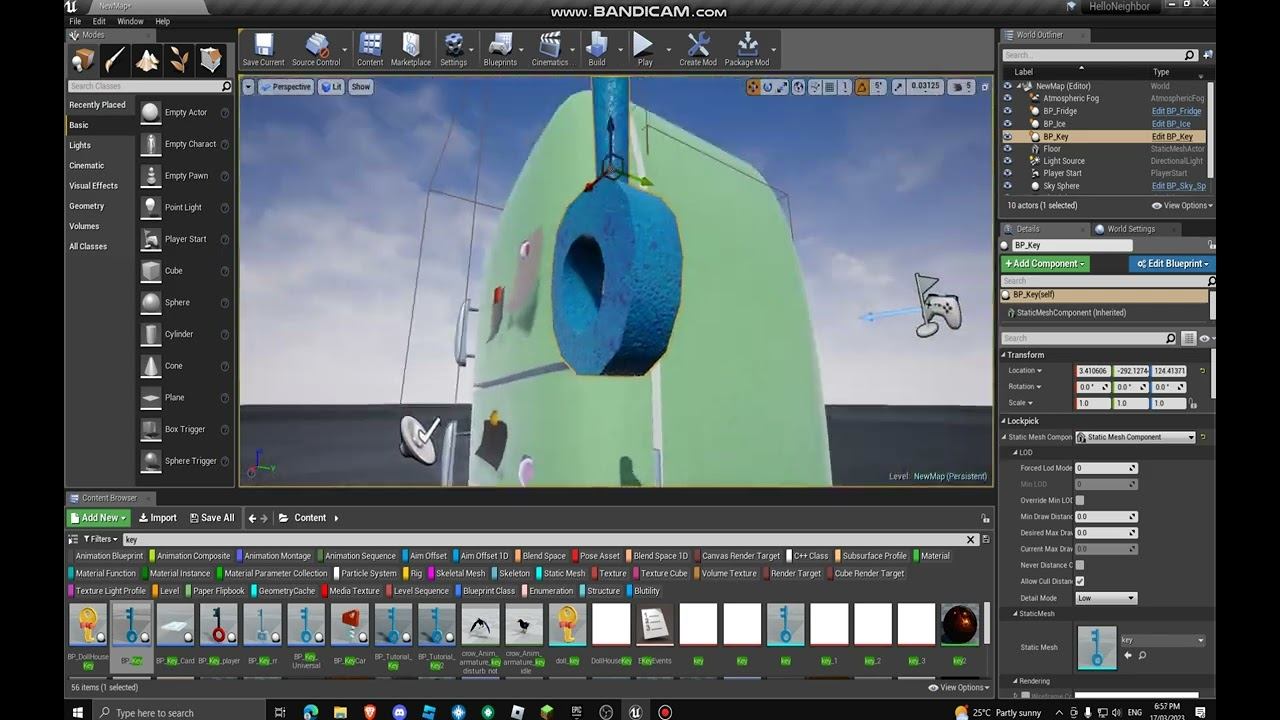The width and height of the screenshot is (1280, 720).
Task: Open the Lit view mode dropdown
Action: pyautogui.click(x=331, y=87)
